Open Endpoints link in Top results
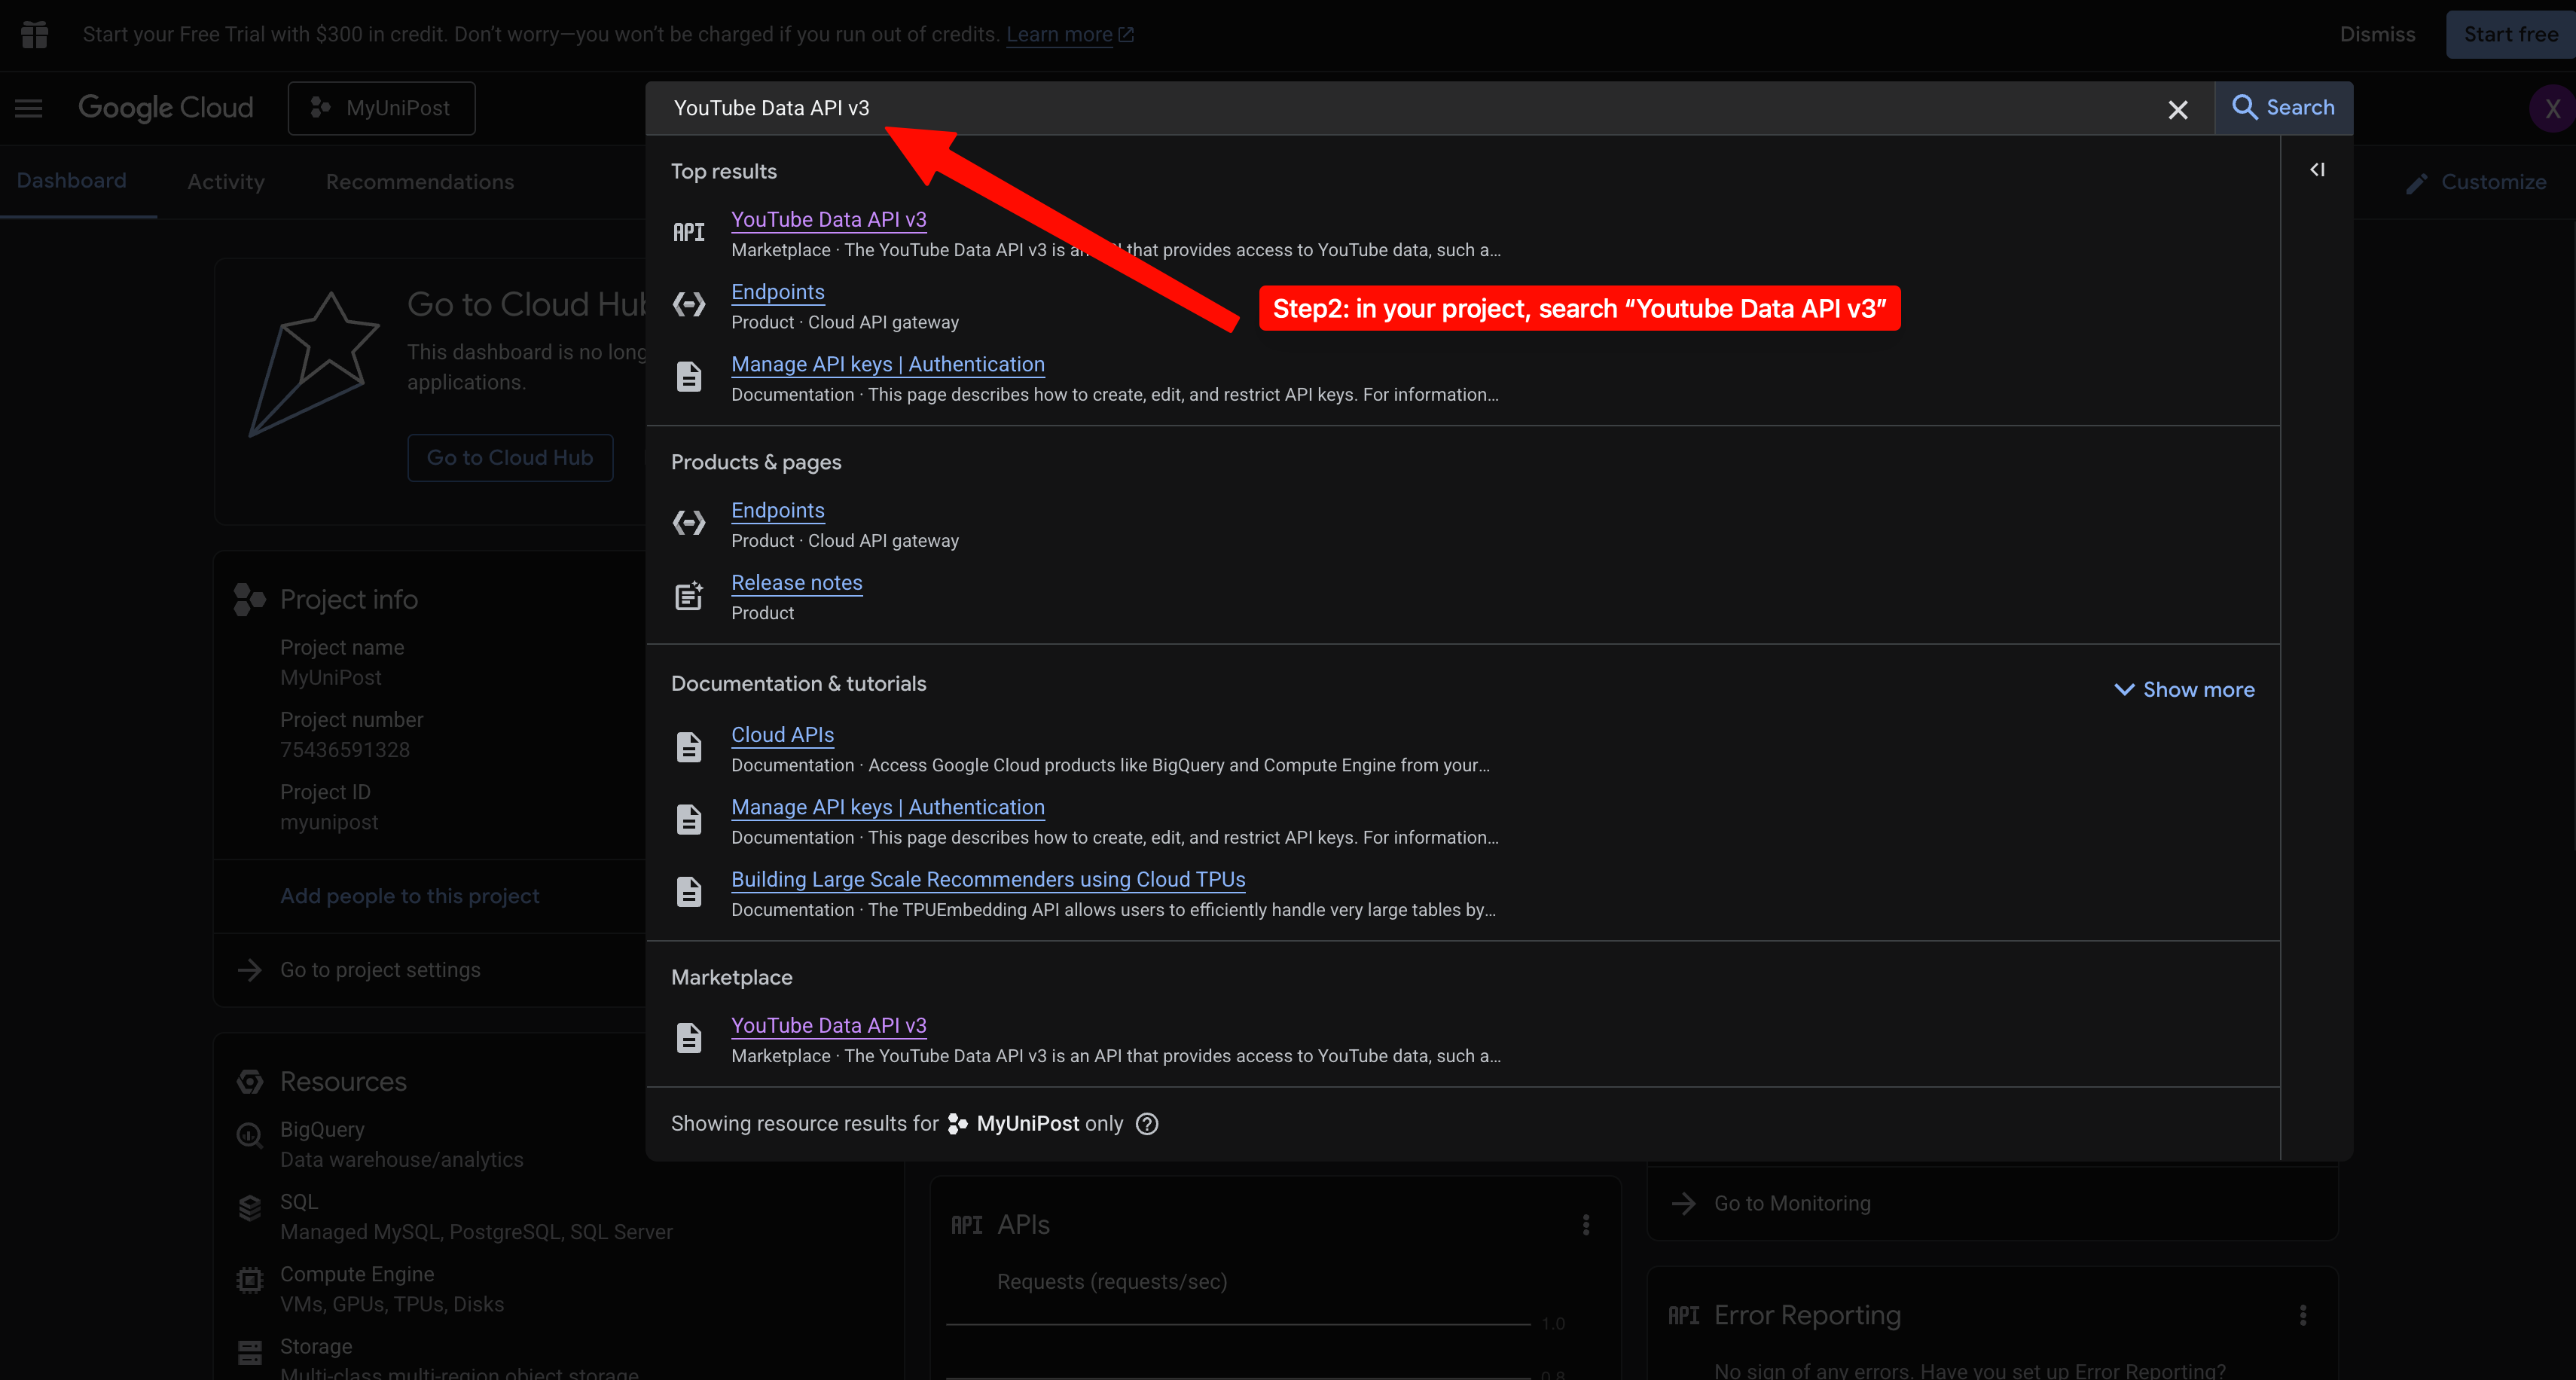 778,292
